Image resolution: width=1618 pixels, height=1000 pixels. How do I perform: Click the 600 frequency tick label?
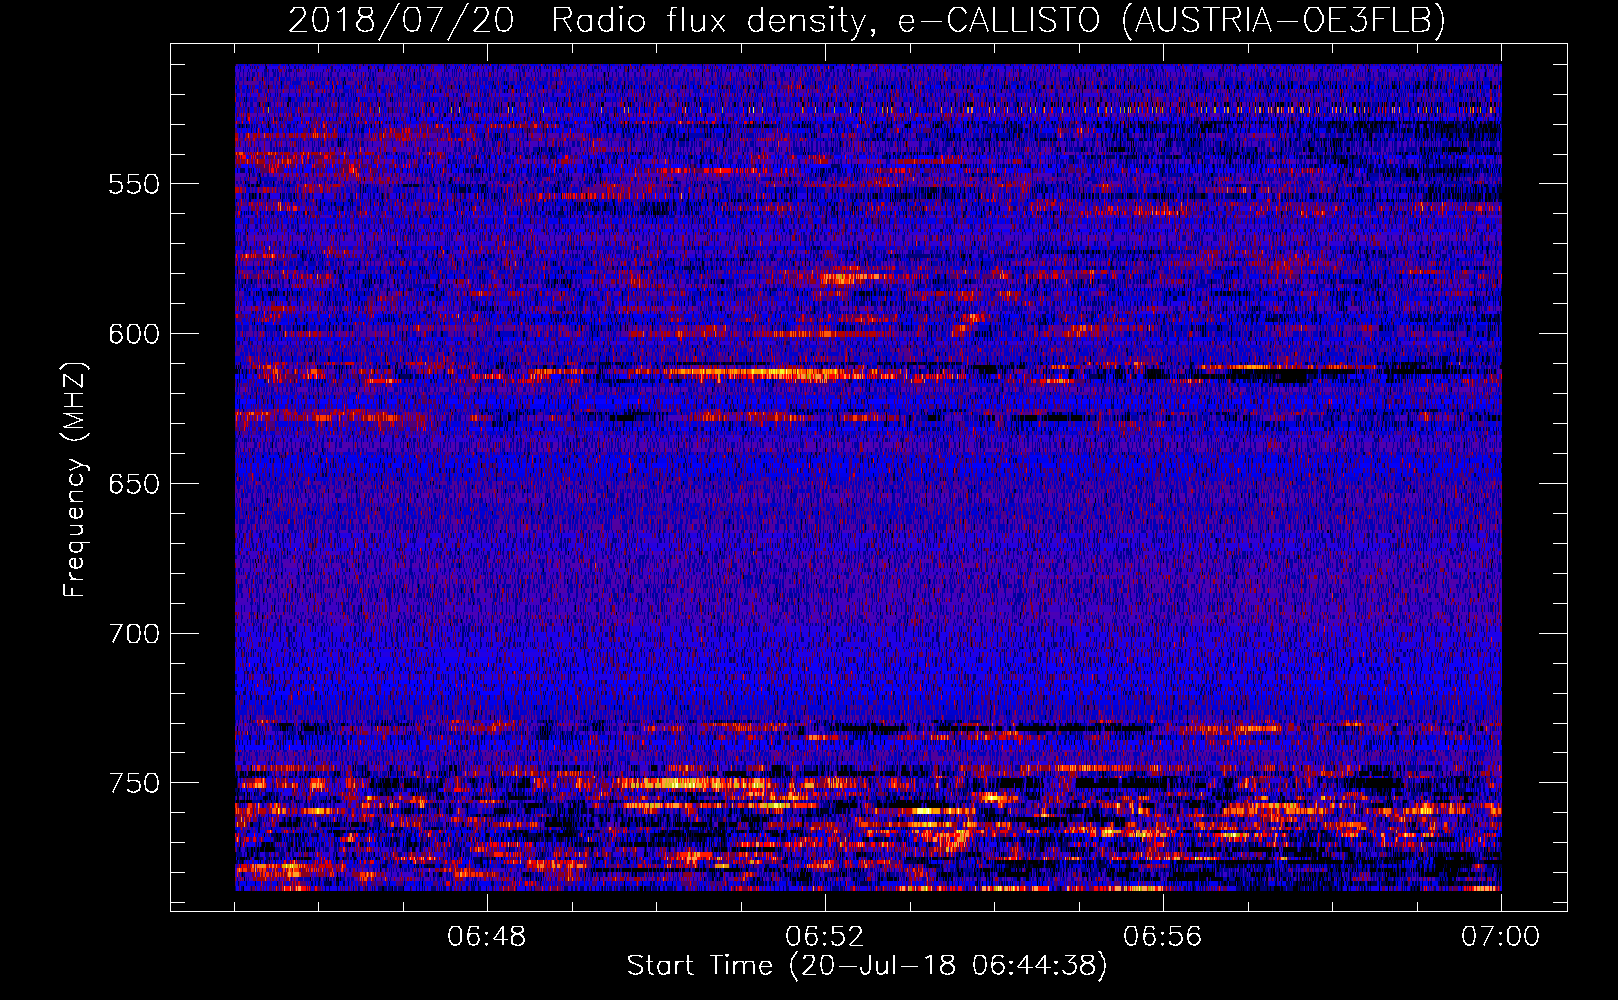tap(134, 334)
